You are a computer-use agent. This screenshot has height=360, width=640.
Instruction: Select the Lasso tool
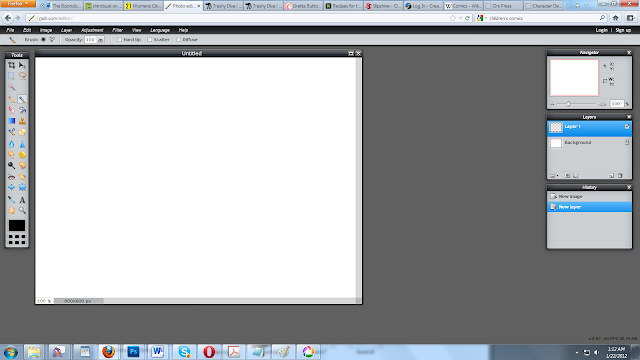(22, 76)
